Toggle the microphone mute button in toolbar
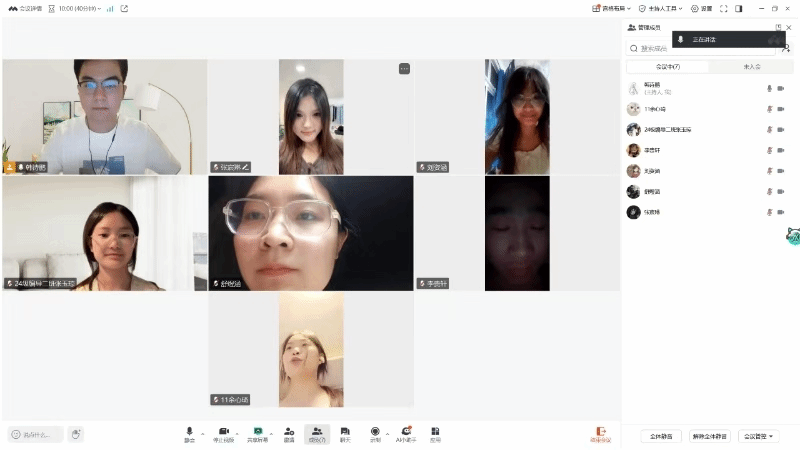The width and height of the screenshot is (800, 450). coord(189,432)
